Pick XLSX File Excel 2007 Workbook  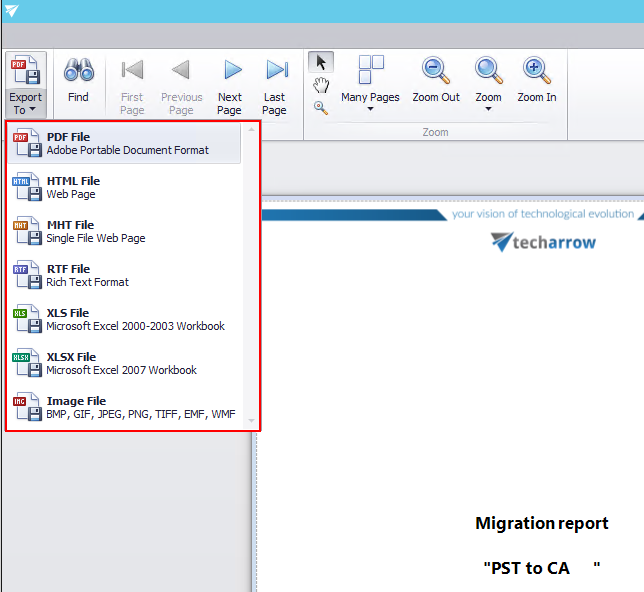[x=125, y=363]
